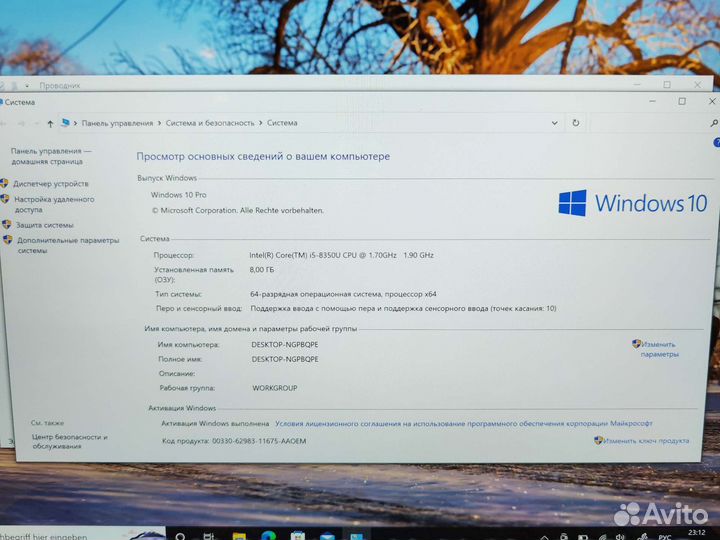Open 'Дополнительные параметры системы' link
720x540 pixels.
(x=68, y=245)
